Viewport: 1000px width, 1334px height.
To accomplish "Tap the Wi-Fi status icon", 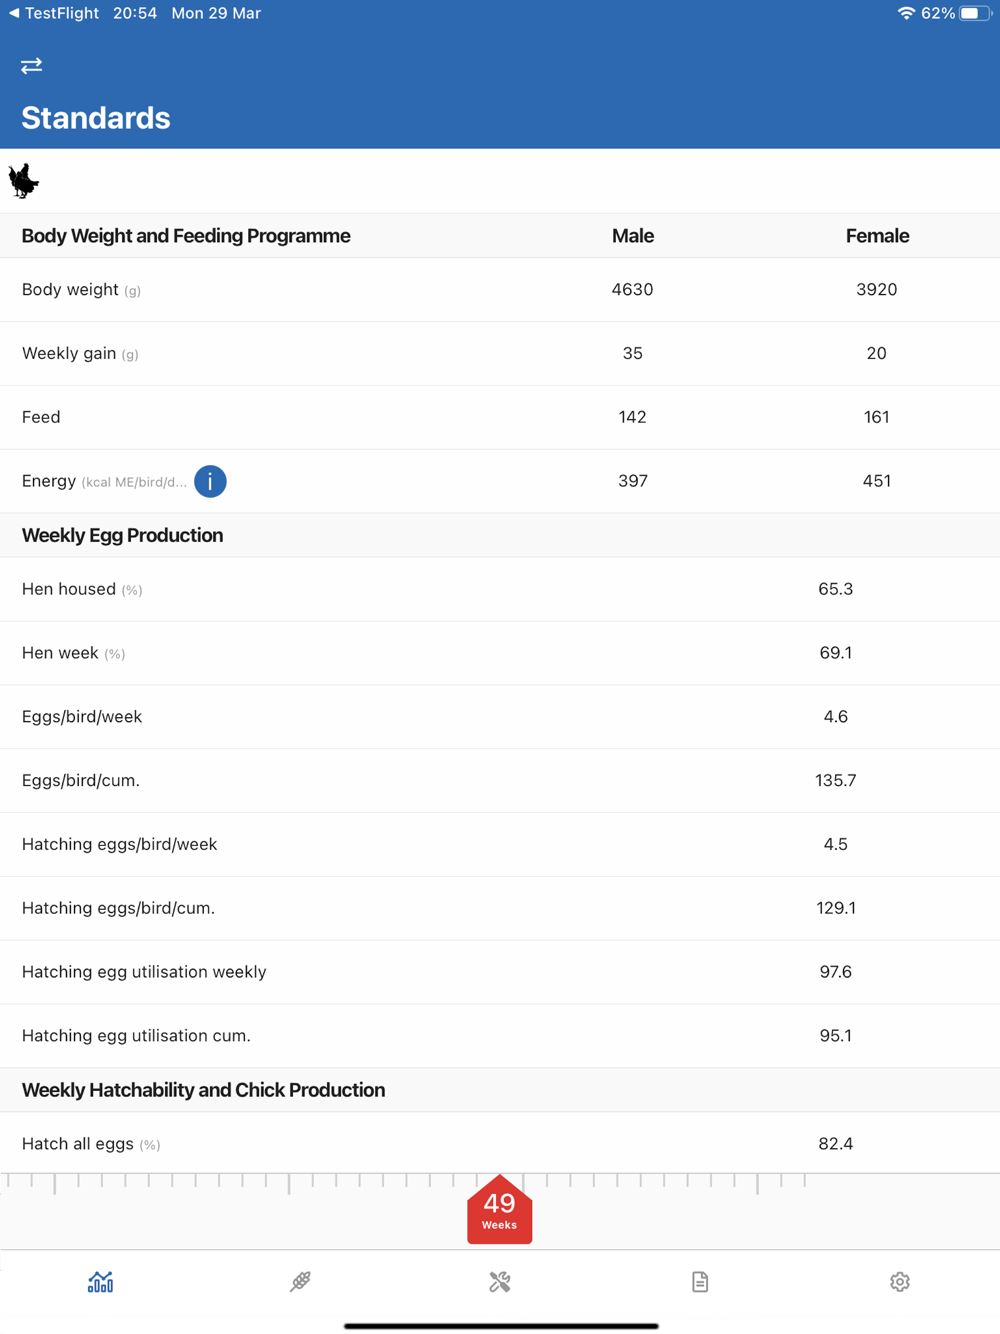I will (906, 13).
